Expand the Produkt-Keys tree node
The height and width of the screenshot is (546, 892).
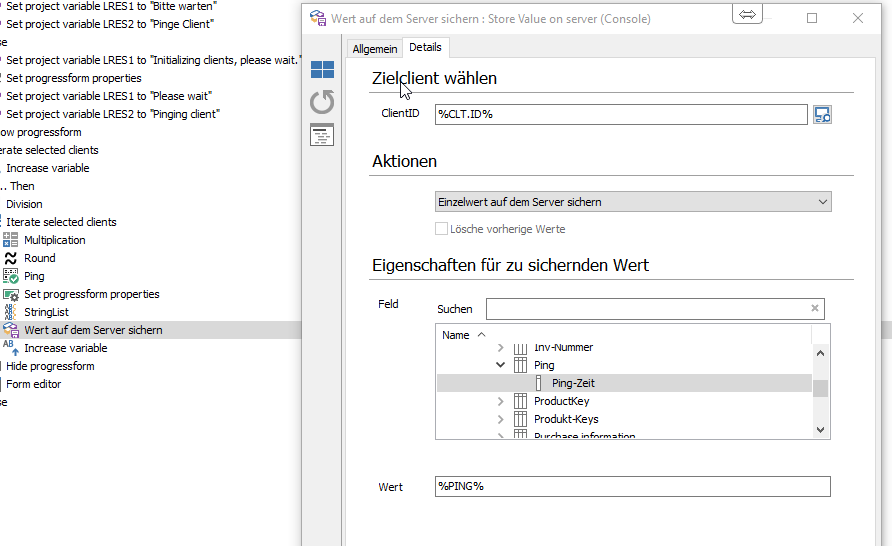pyautogui.click(x=501, y=420)
